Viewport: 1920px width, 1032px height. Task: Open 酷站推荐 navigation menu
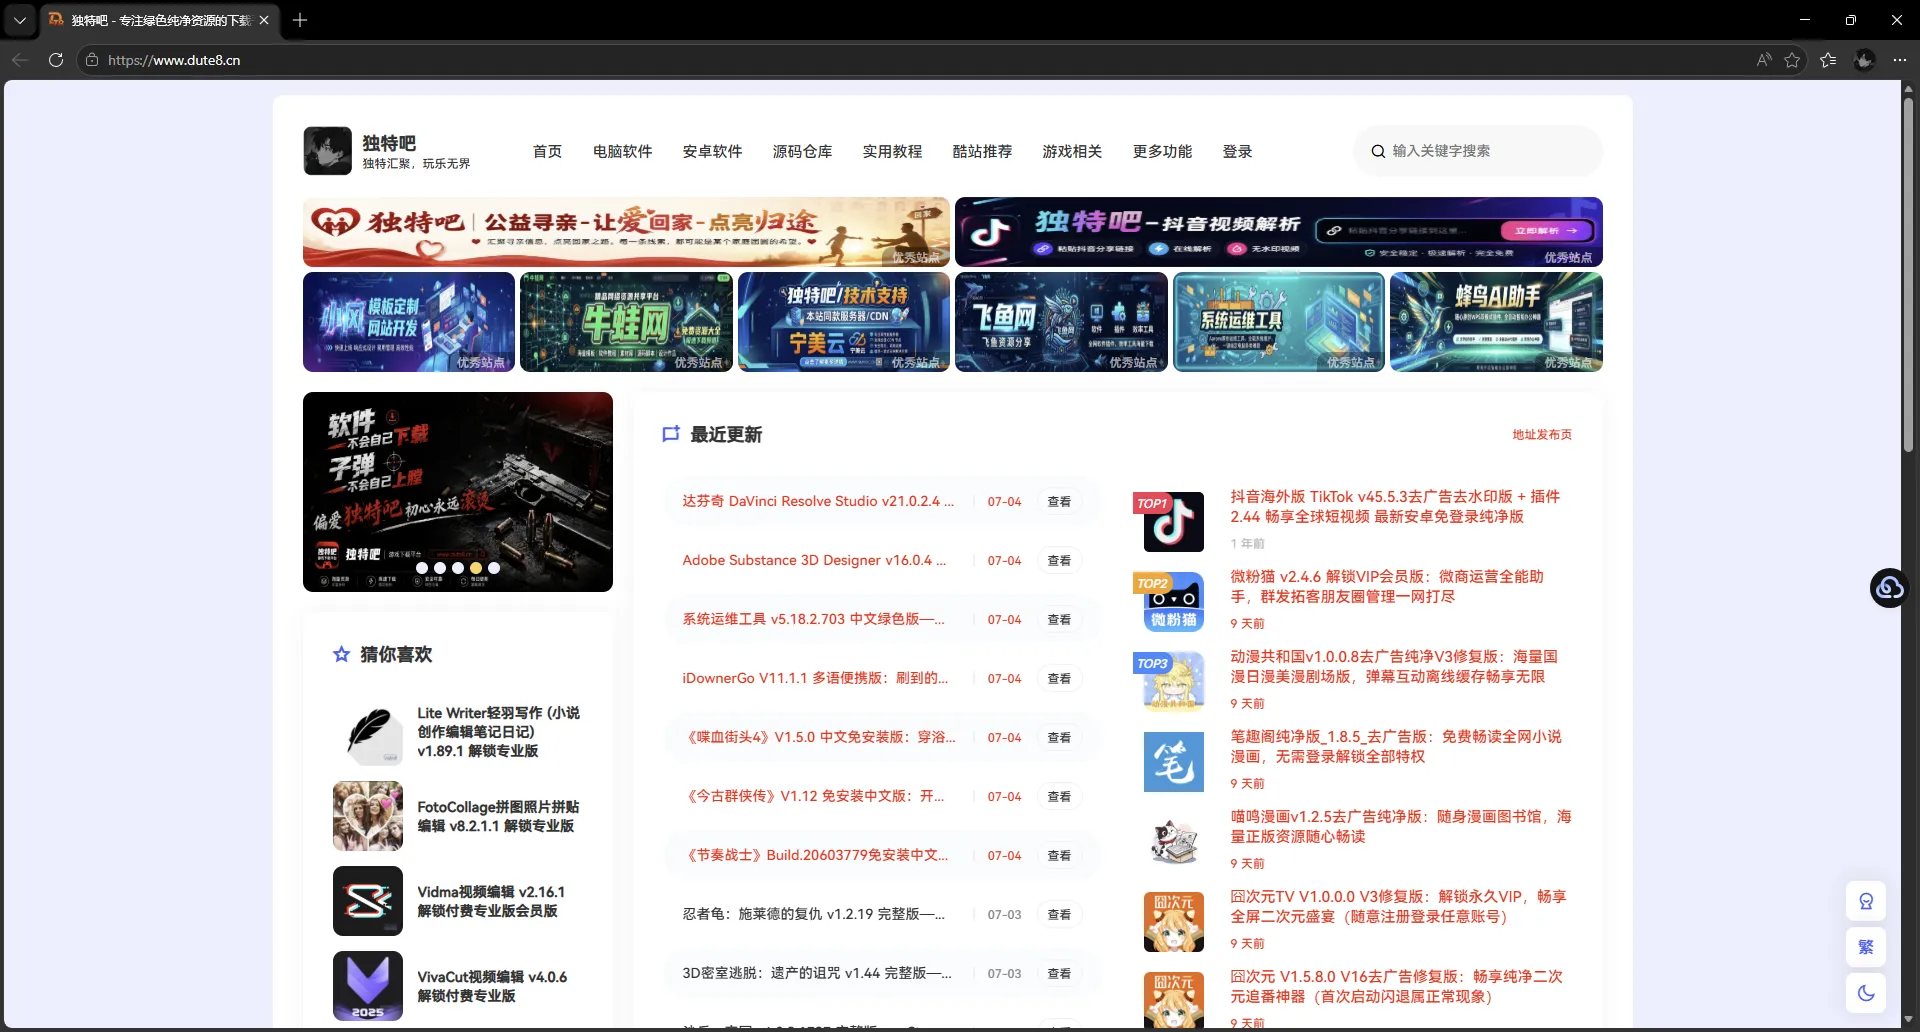click(x=982, y=151)
